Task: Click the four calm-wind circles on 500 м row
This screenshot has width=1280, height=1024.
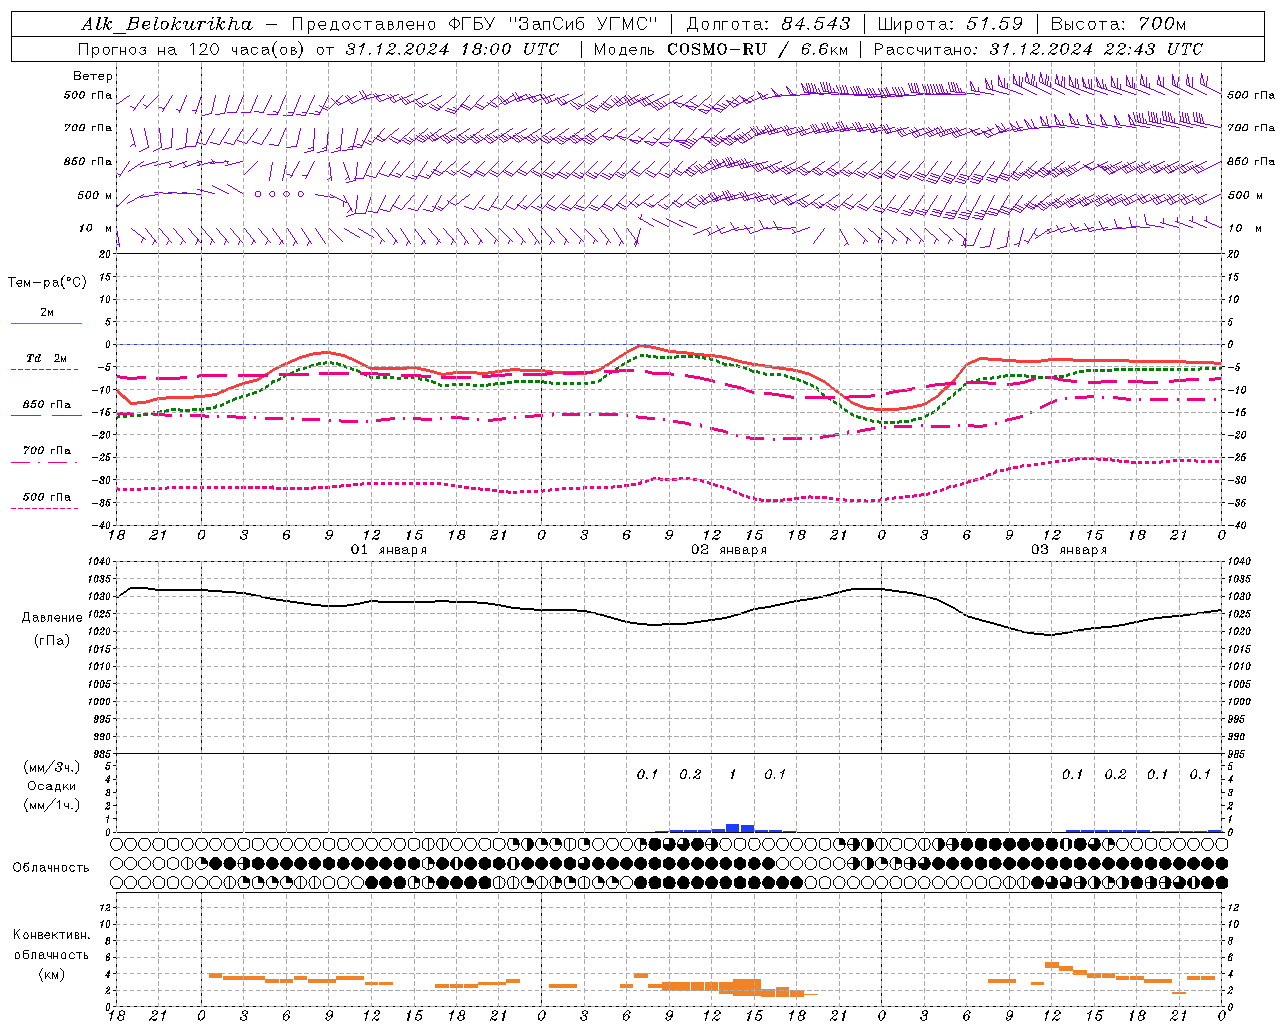Action: coord(279,194)
